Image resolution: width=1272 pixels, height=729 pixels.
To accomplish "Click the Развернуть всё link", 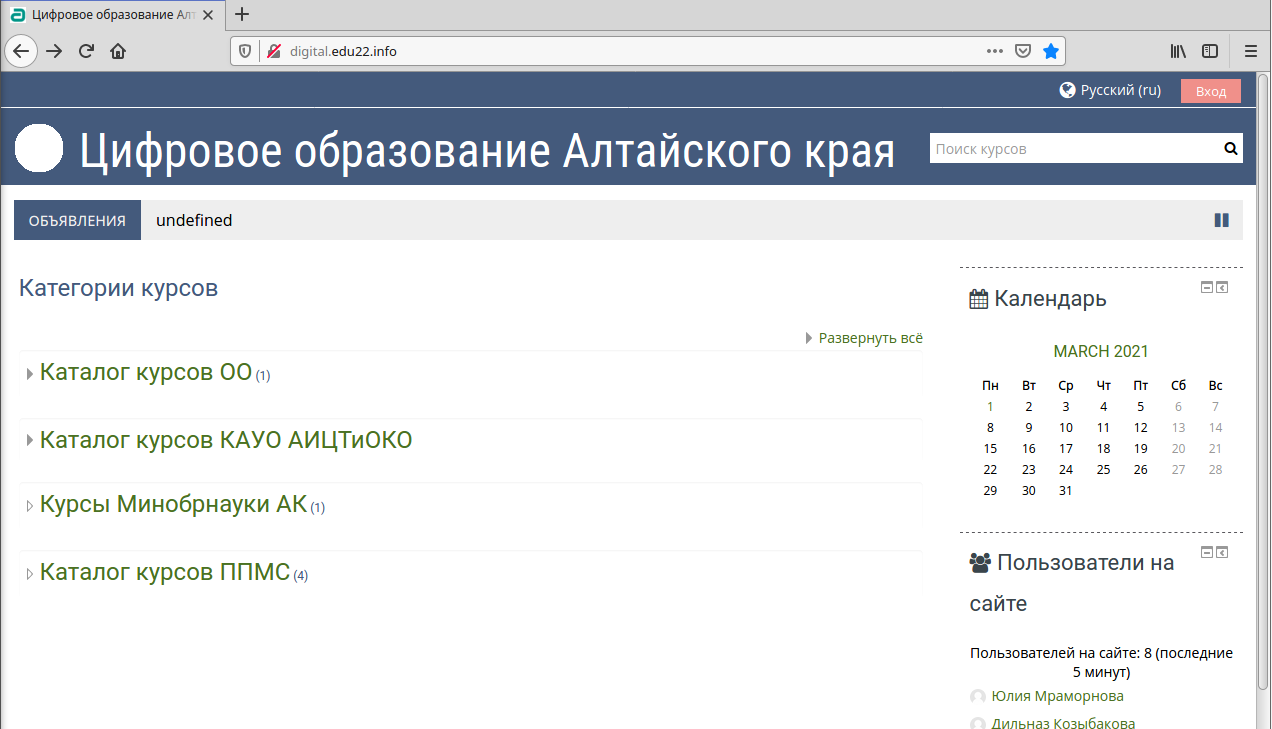I will (869, 338).
